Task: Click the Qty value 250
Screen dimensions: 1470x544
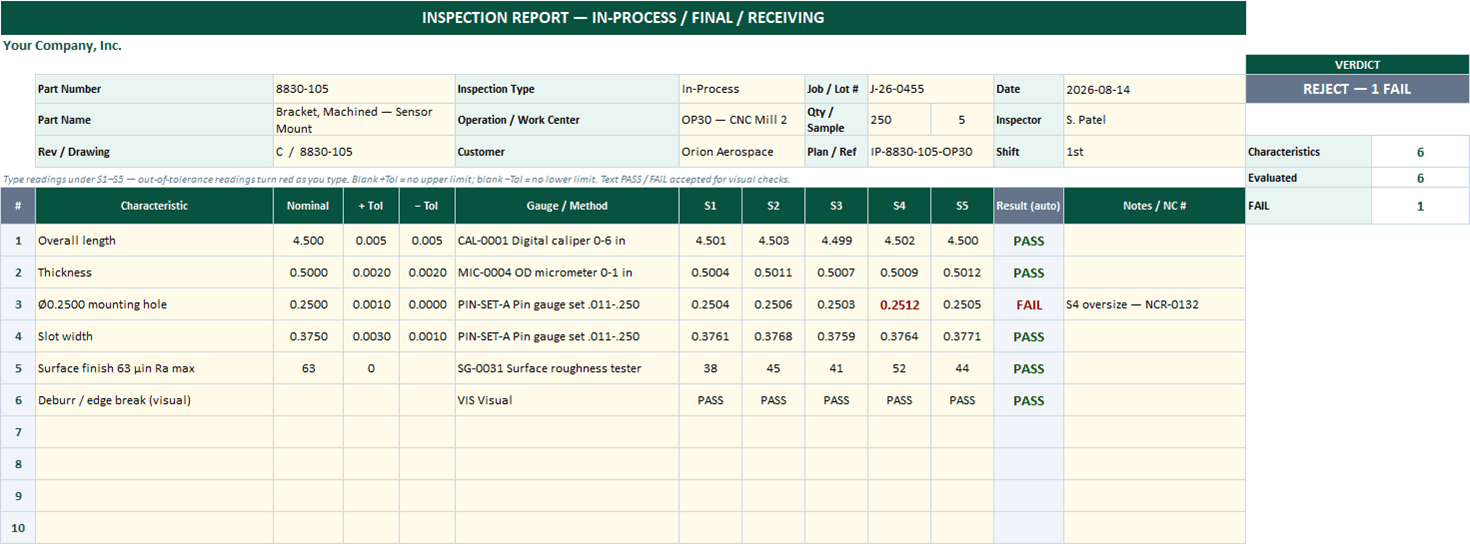Action: click(x=899, y=120)
